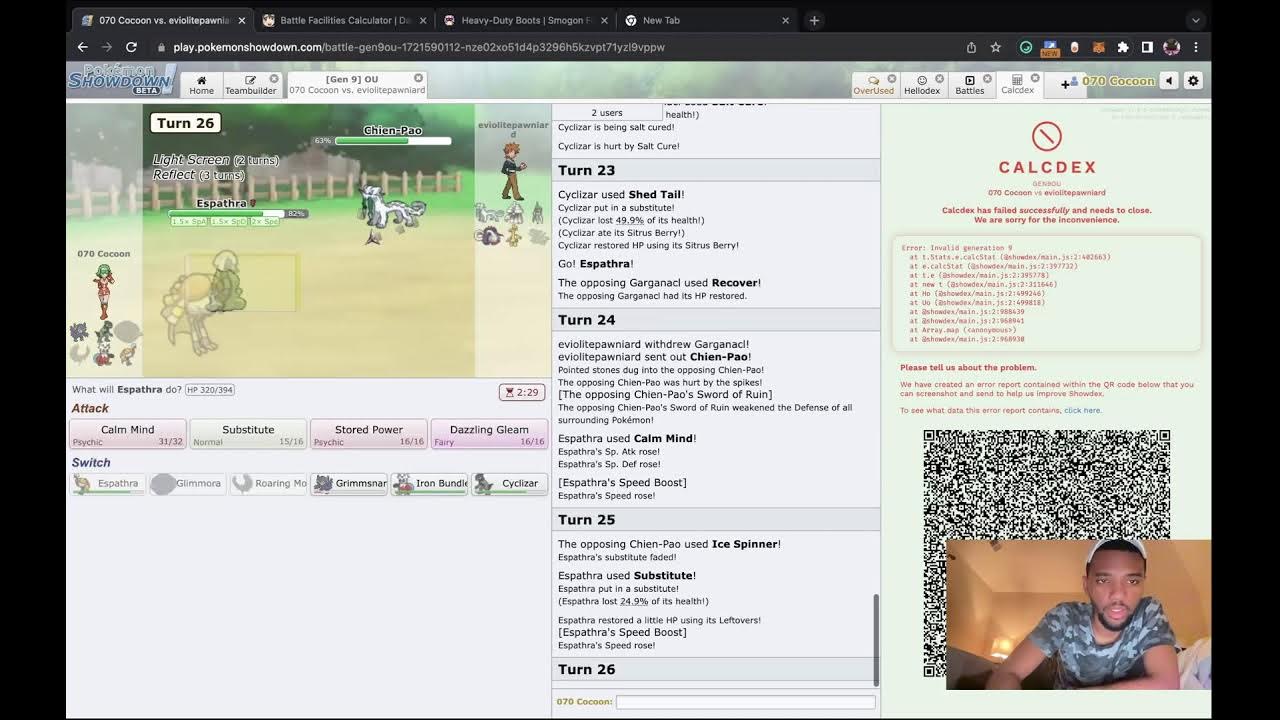Close the Battles tab

(987, 79)
